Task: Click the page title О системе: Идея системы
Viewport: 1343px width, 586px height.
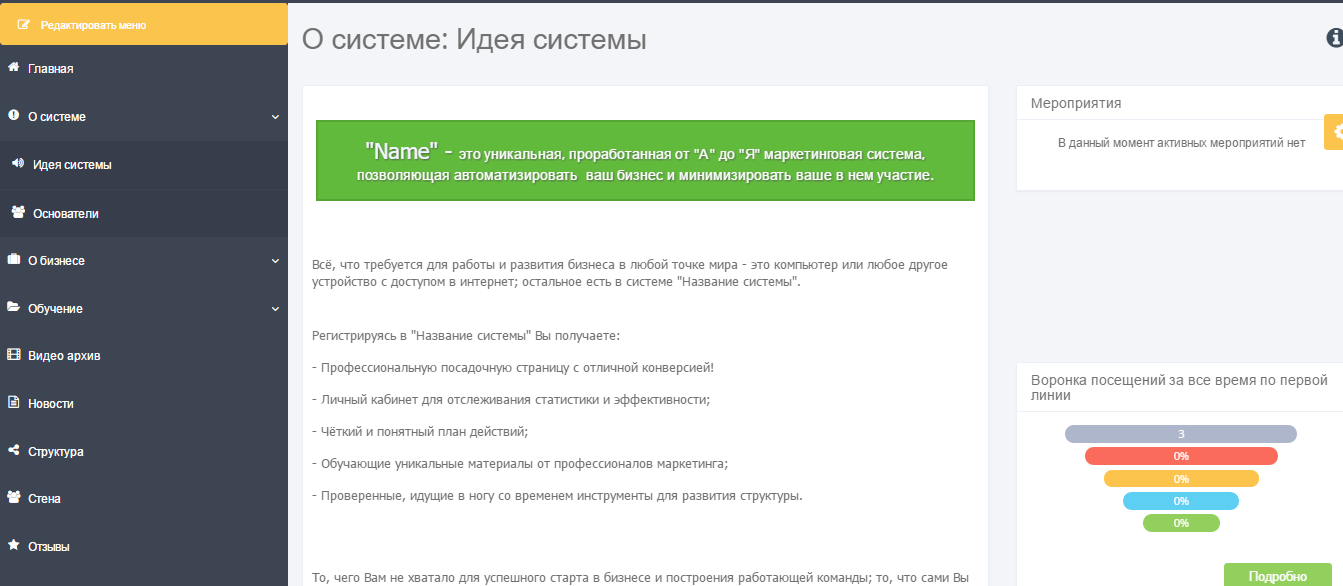Action: pyautogui.click(x=474, y=40)
